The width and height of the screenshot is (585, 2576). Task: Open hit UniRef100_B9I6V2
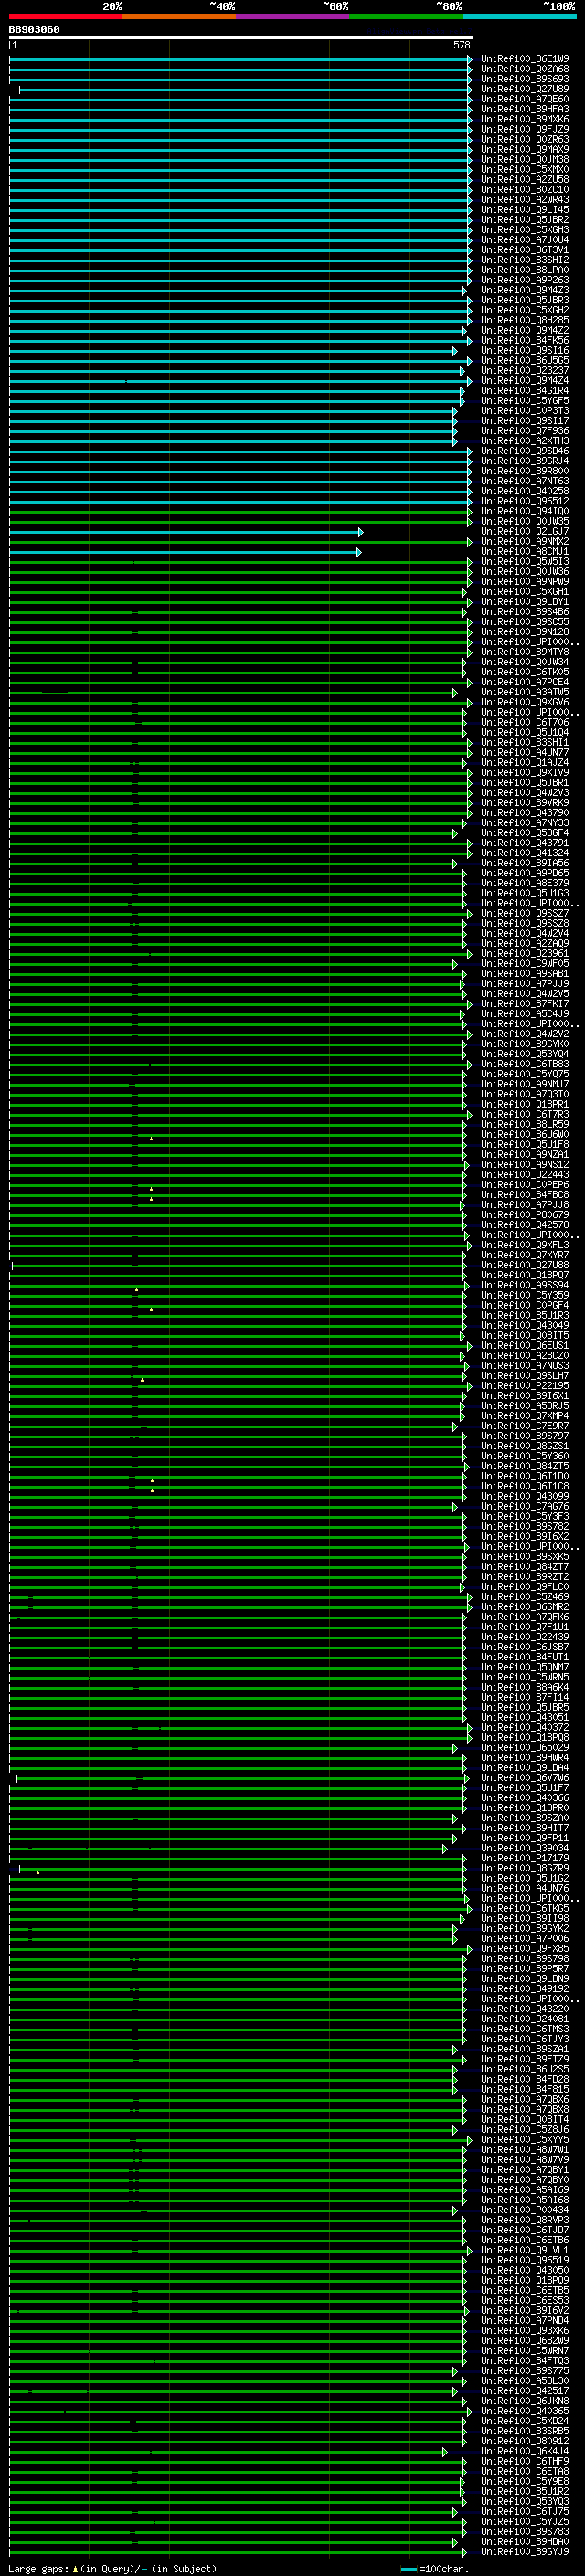tap(525, 2310)
